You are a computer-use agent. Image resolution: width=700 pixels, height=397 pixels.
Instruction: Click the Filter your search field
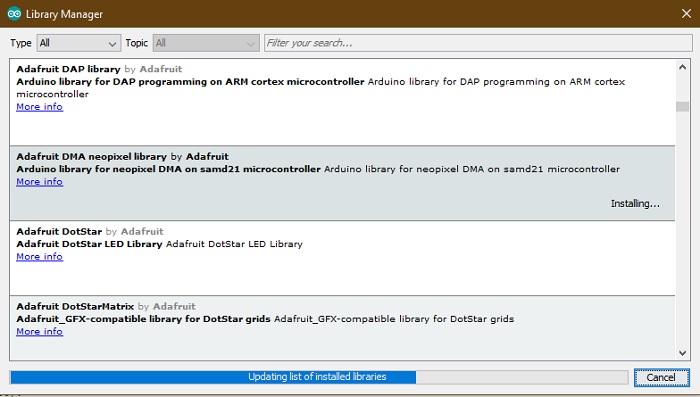tap(478, 43)
